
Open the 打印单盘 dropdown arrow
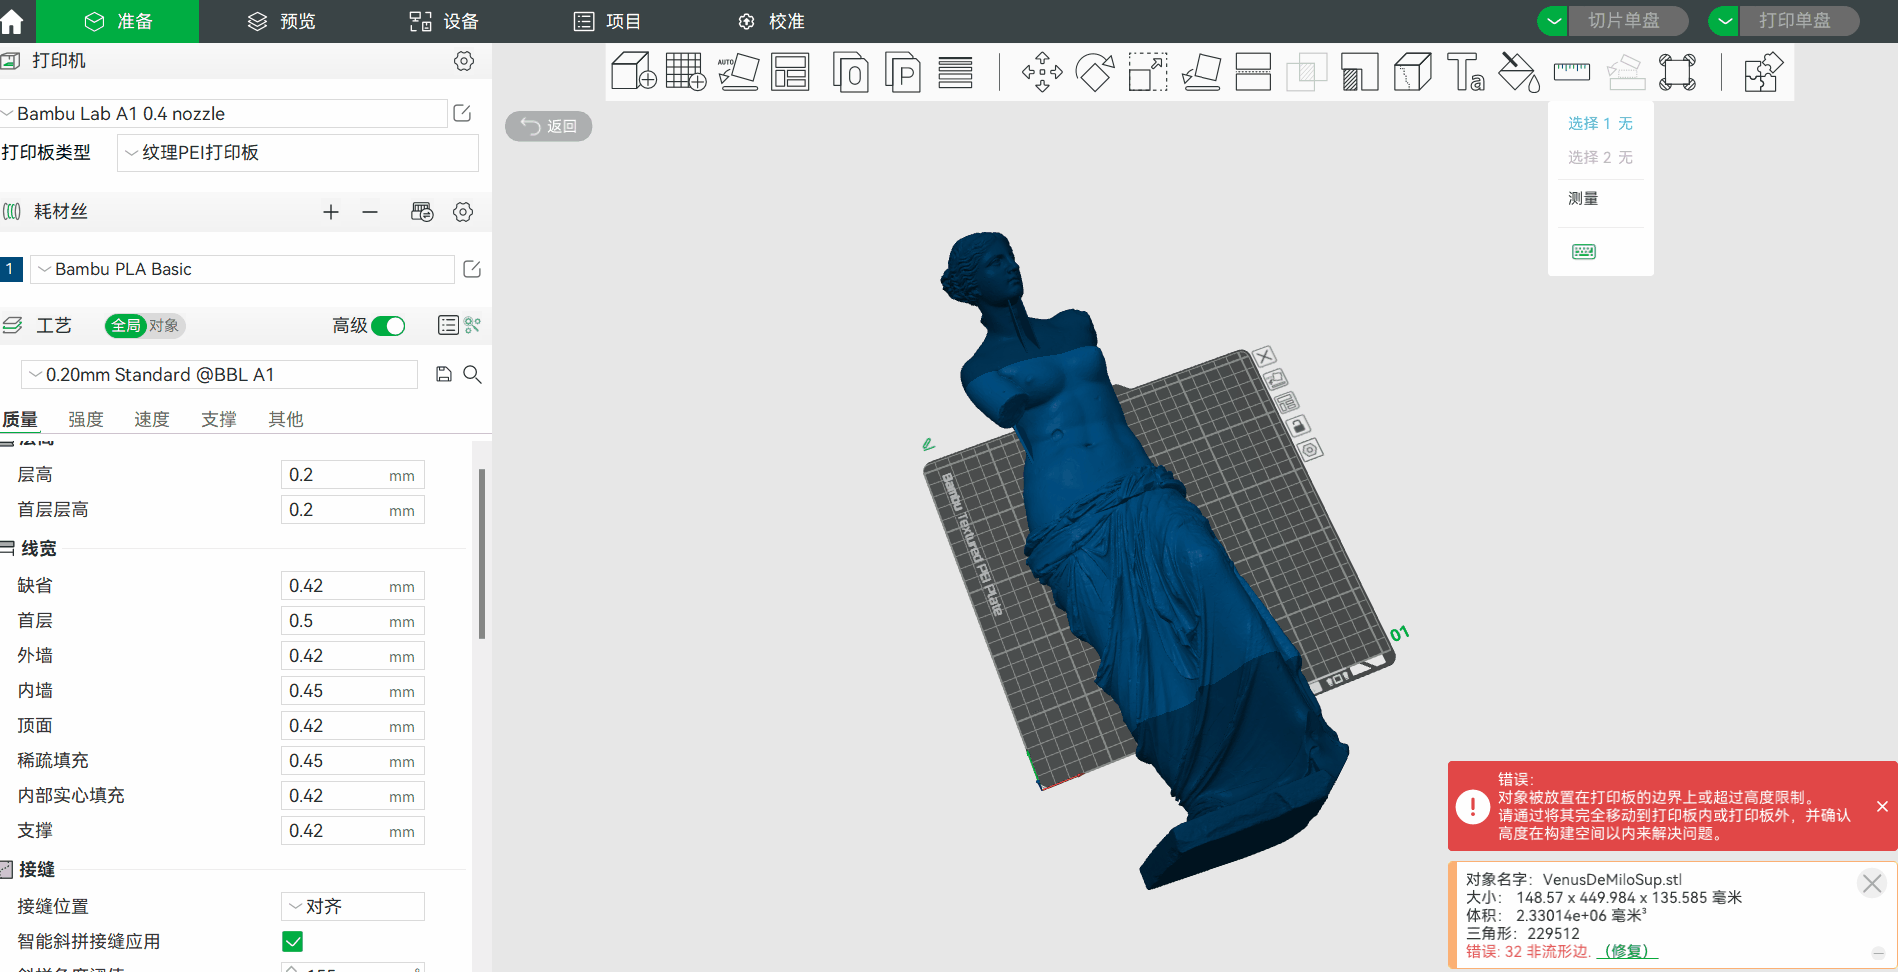pos(1724,21)
